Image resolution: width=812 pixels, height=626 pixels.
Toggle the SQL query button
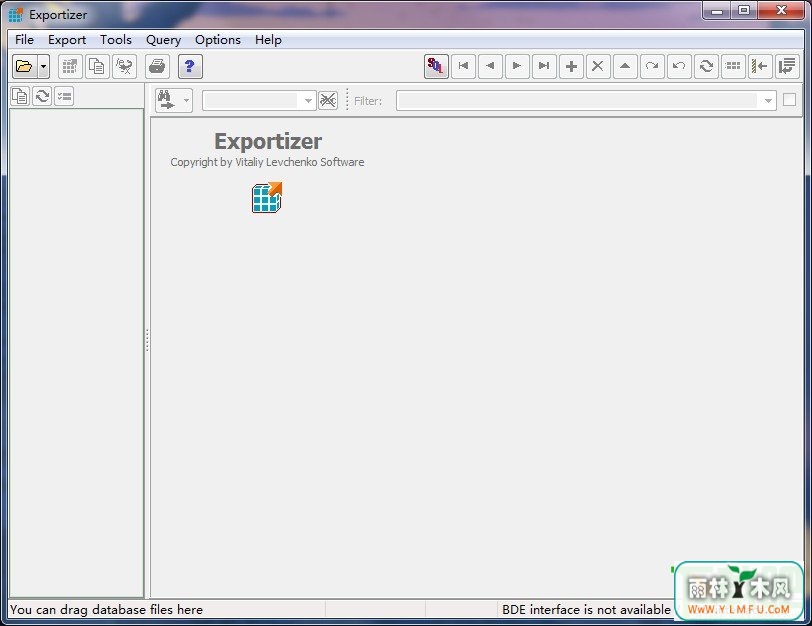[x=436, y=66]
